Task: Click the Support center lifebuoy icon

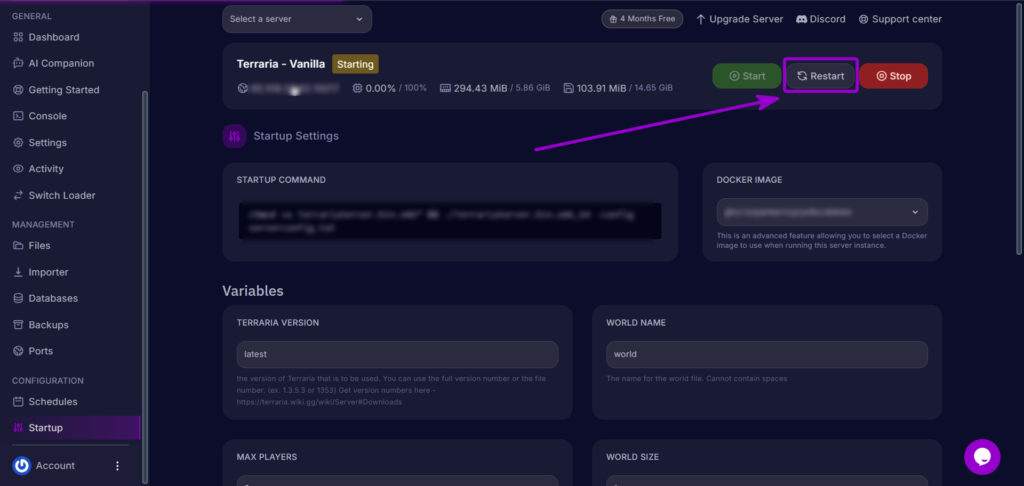Action: [x=863, y=19]
